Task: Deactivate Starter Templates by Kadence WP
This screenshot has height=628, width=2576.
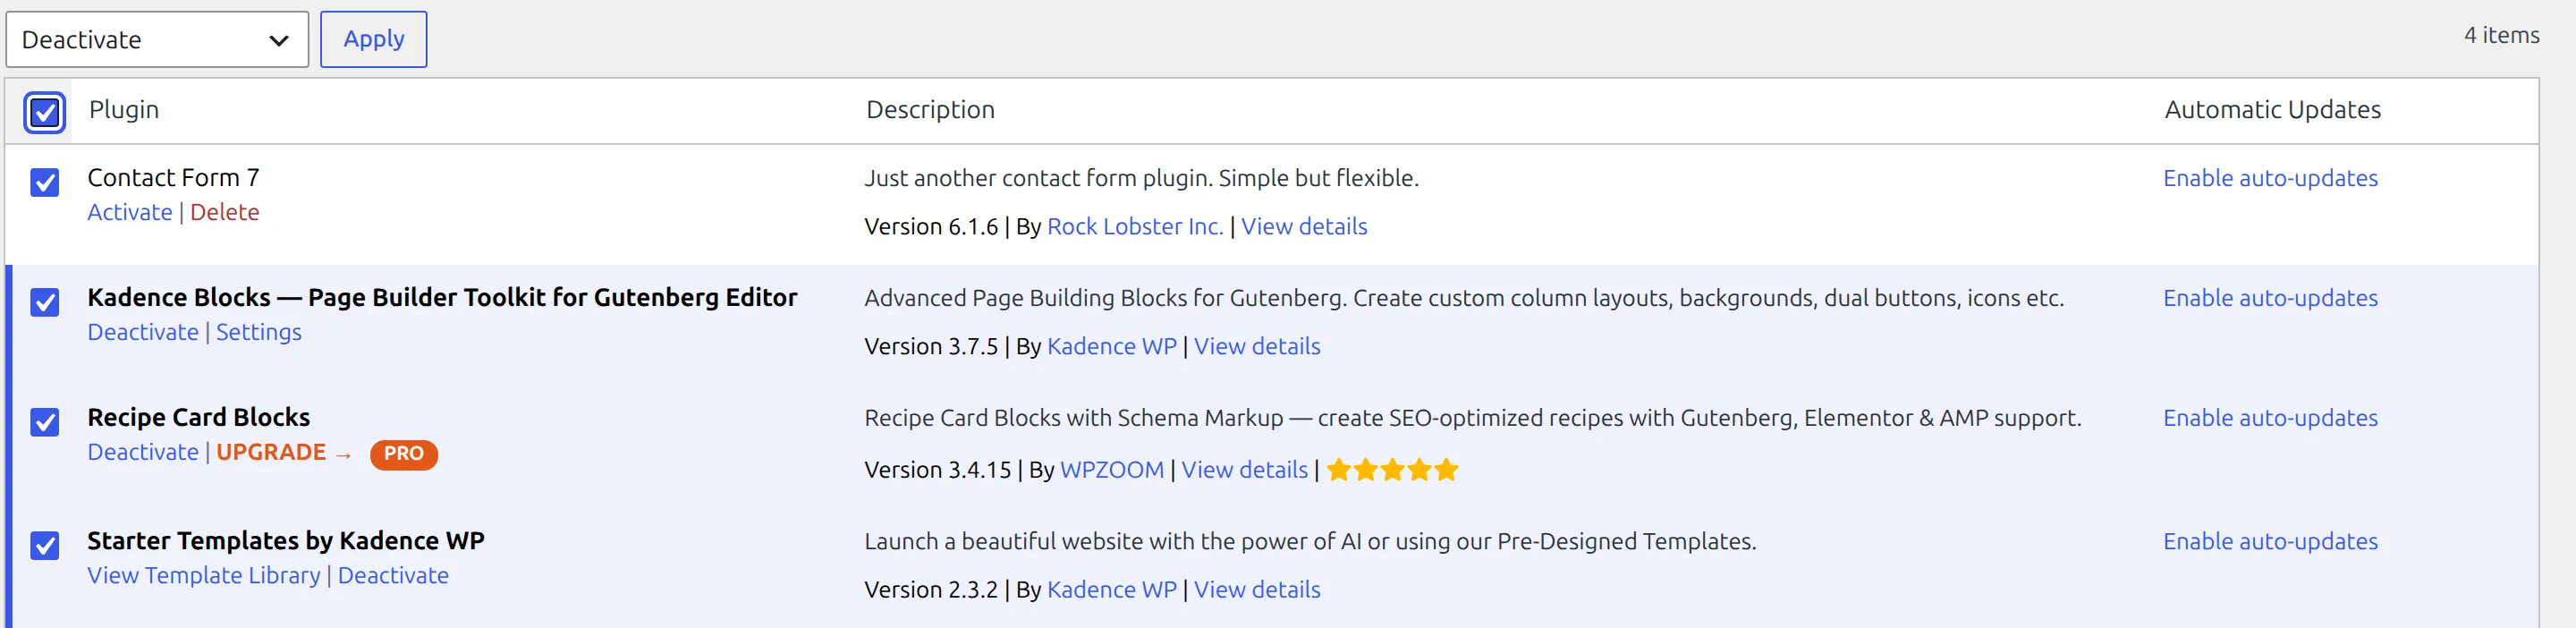Action: [x=393, y=575]
